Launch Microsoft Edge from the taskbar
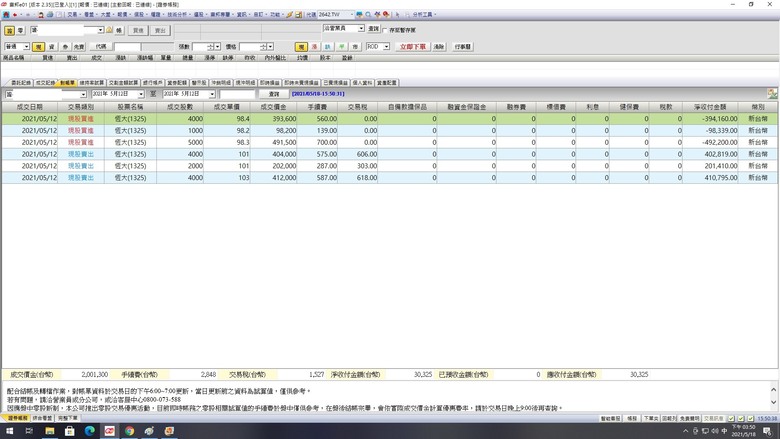 pos(90,431)
